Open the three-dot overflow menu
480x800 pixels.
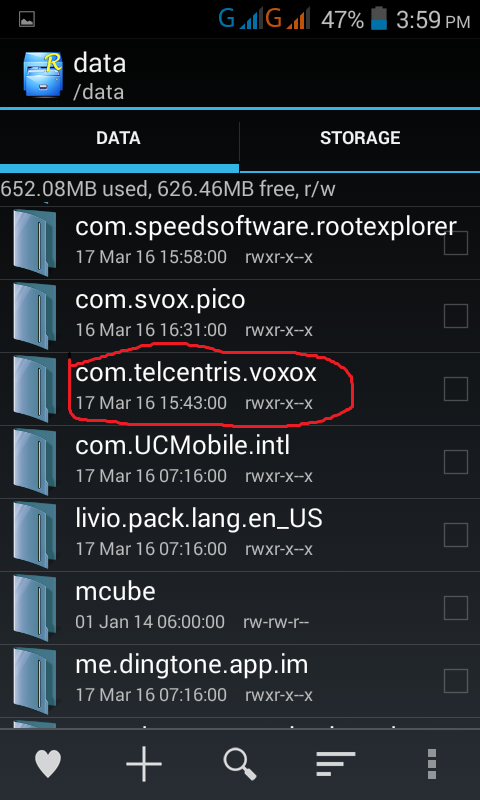point(432,764)
